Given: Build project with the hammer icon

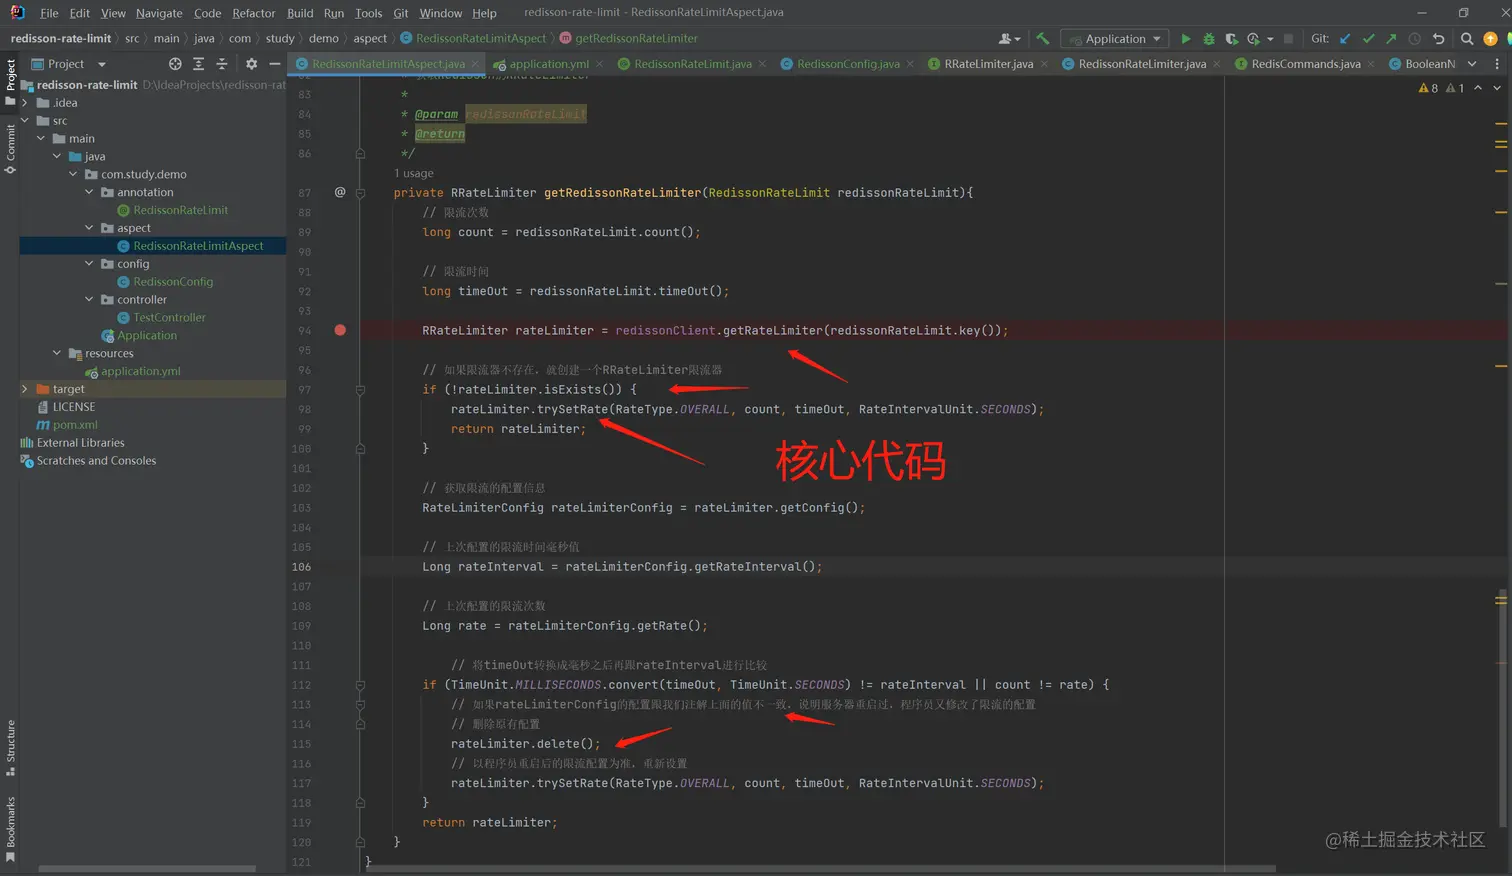Looking at the screenshot, I should click(x=1043, y=39).
